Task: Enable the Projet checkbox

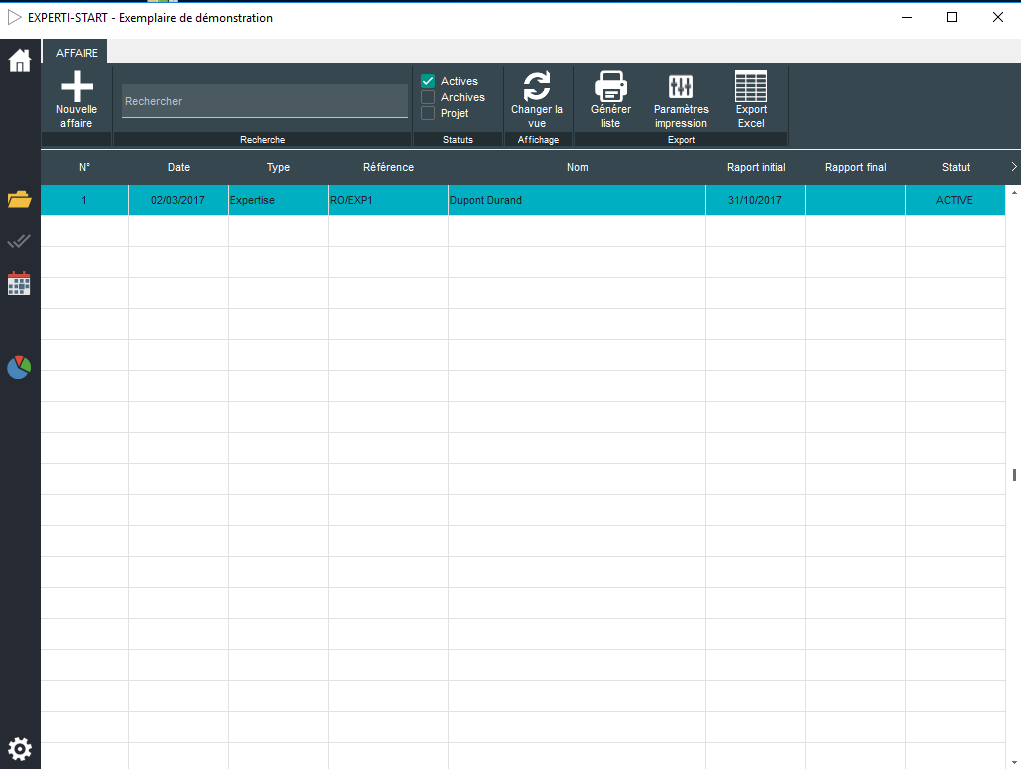Action: point(428,113)
